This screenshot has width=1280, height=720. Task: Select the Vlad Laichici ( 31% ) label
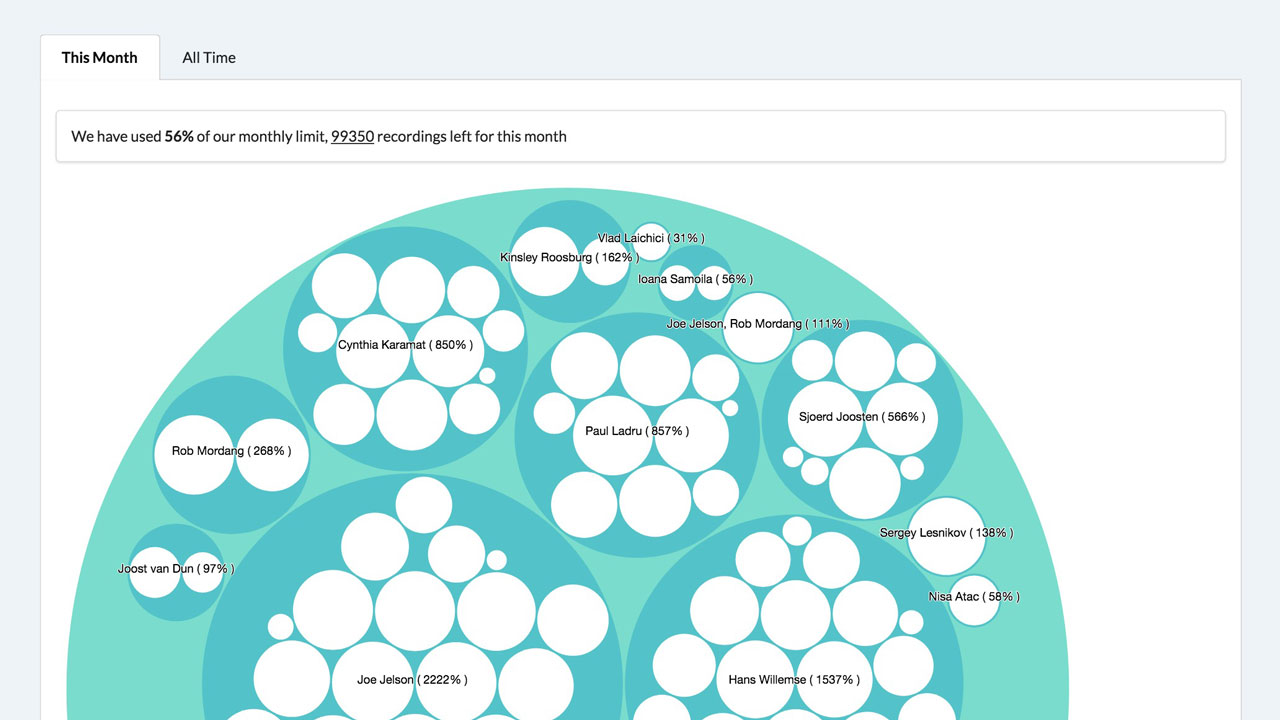coord(651,239)
